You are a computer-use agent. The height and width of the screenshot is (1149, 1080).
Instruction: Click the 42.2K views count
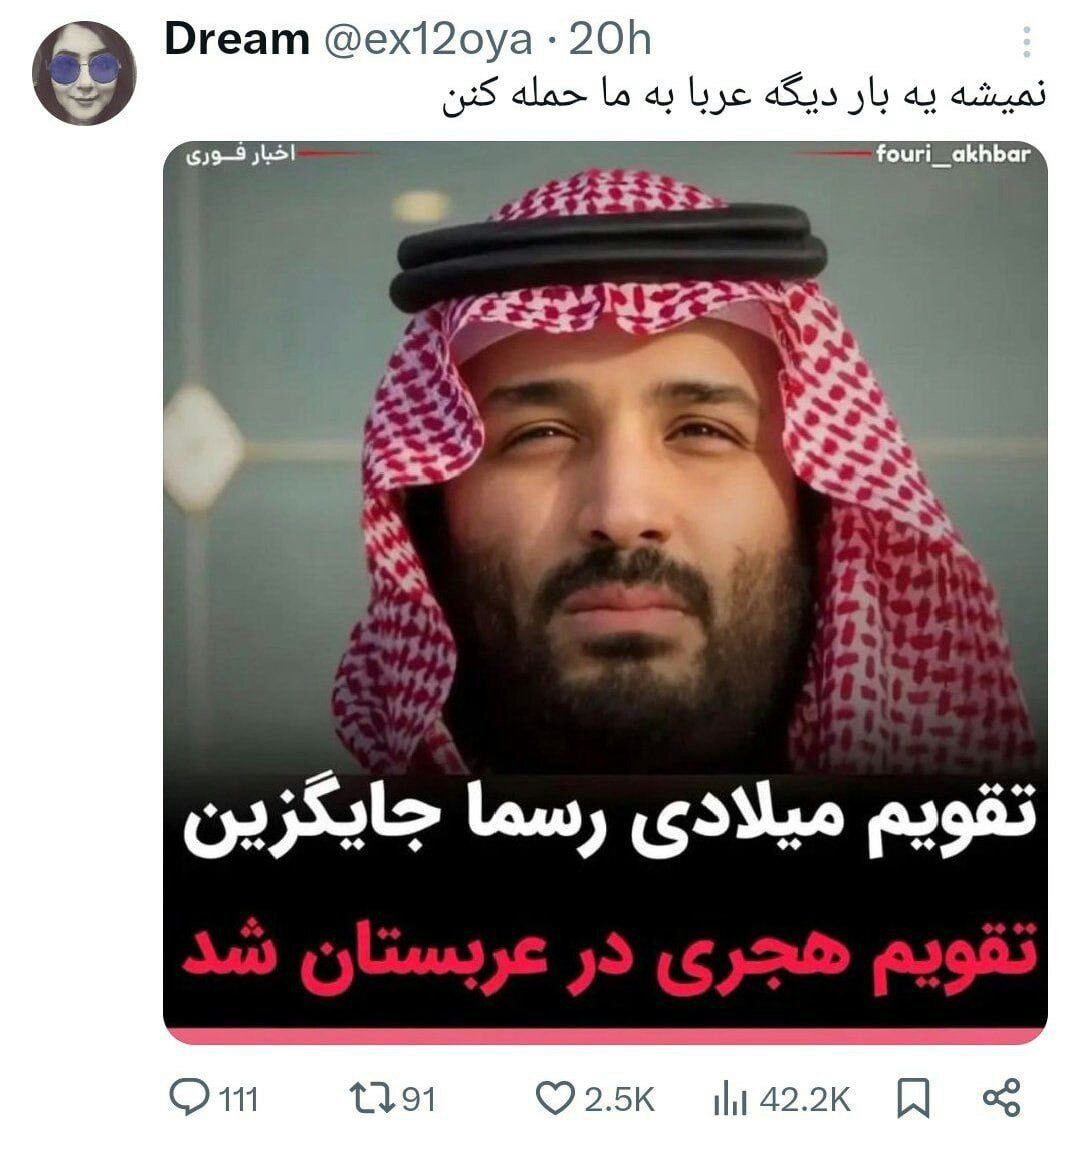point(805,1100)
